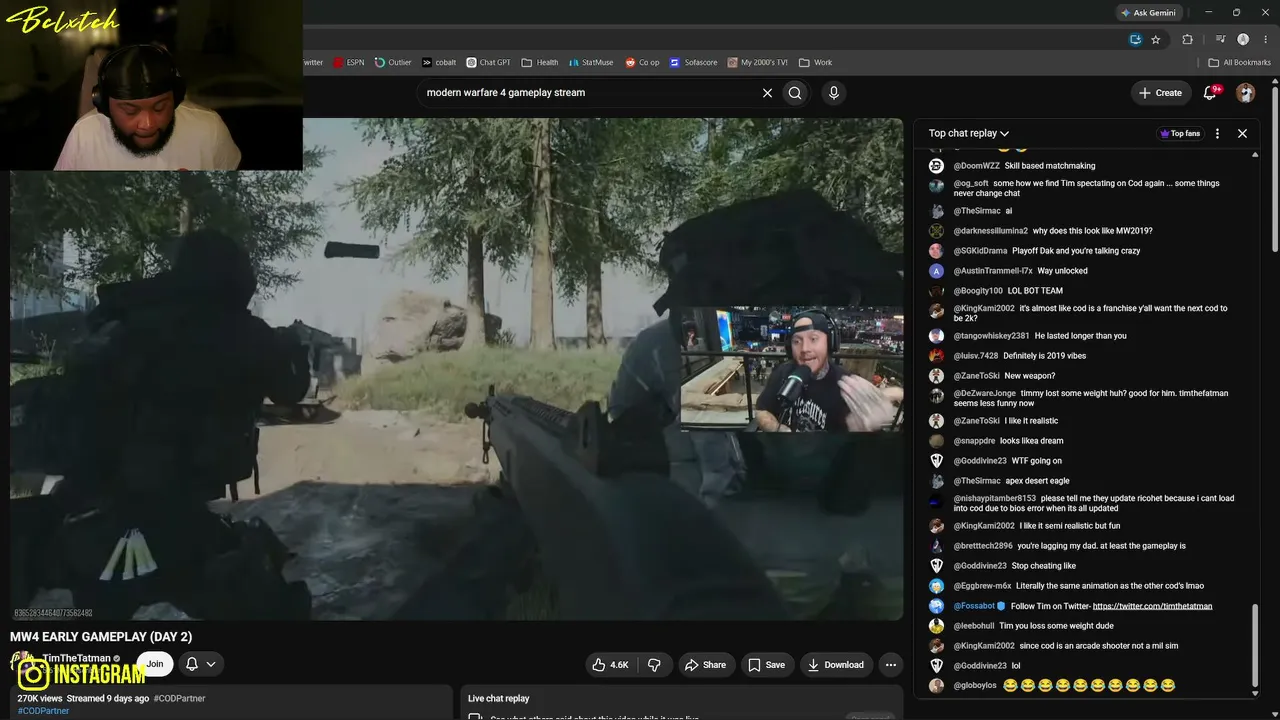Open the My 2000's TV! bookmark
The image size is (1280, 720).
758,62
